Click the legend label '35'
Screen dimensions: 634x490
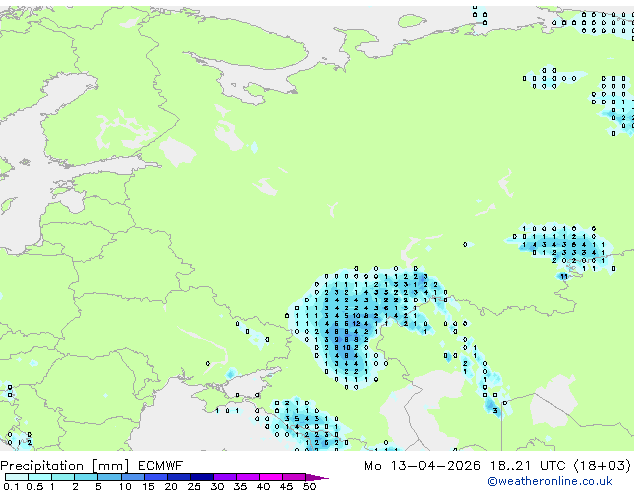coord(240,486)
